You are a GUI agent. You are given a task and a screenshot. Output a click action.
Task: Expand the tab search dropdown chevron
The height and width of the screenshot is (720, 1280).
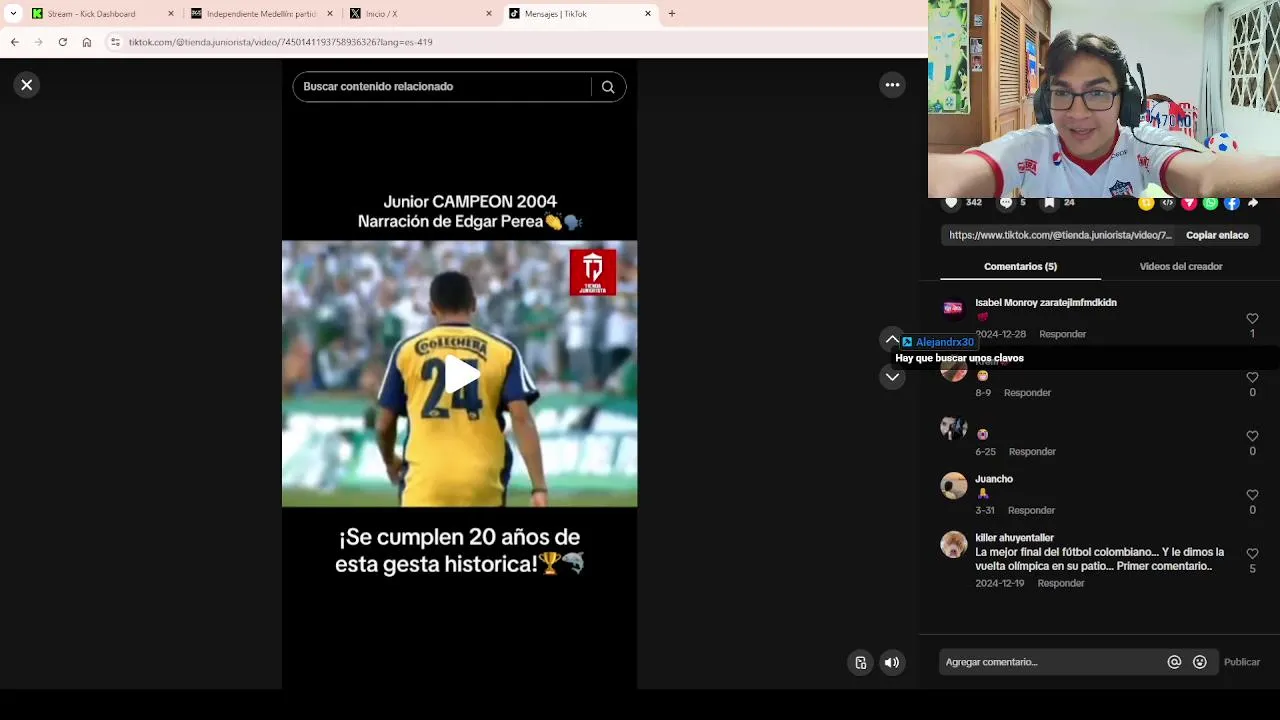coord(13,14)
